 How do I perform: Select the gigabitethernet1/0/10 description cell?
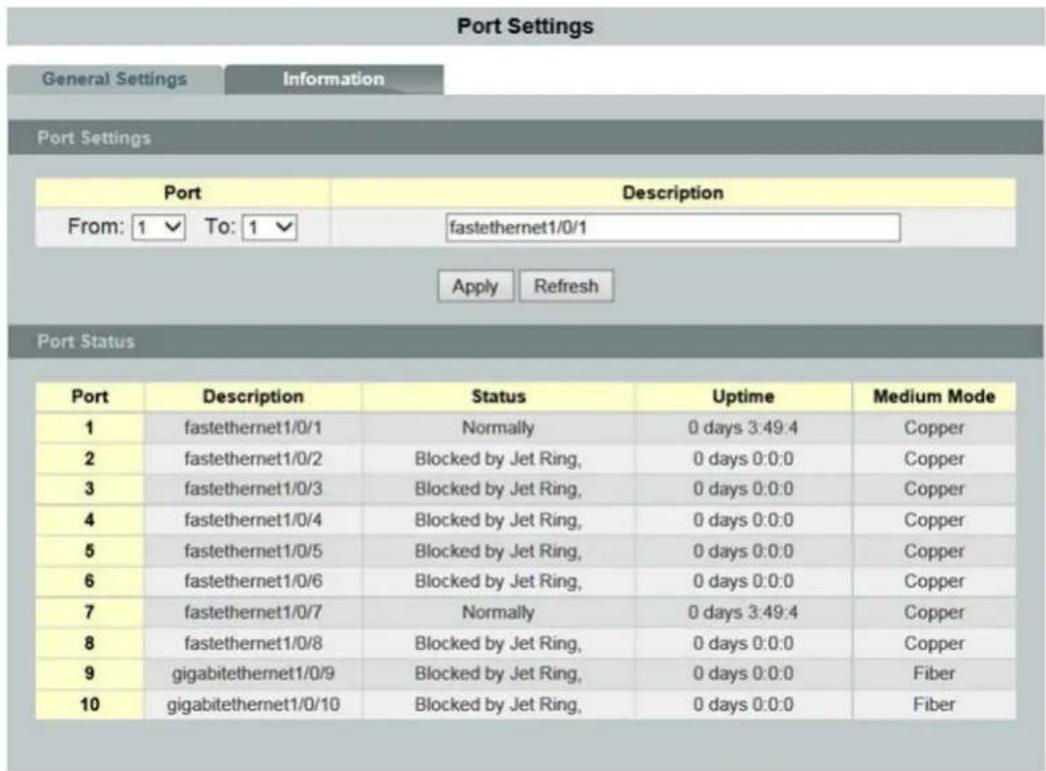click(x=253, y=704)
